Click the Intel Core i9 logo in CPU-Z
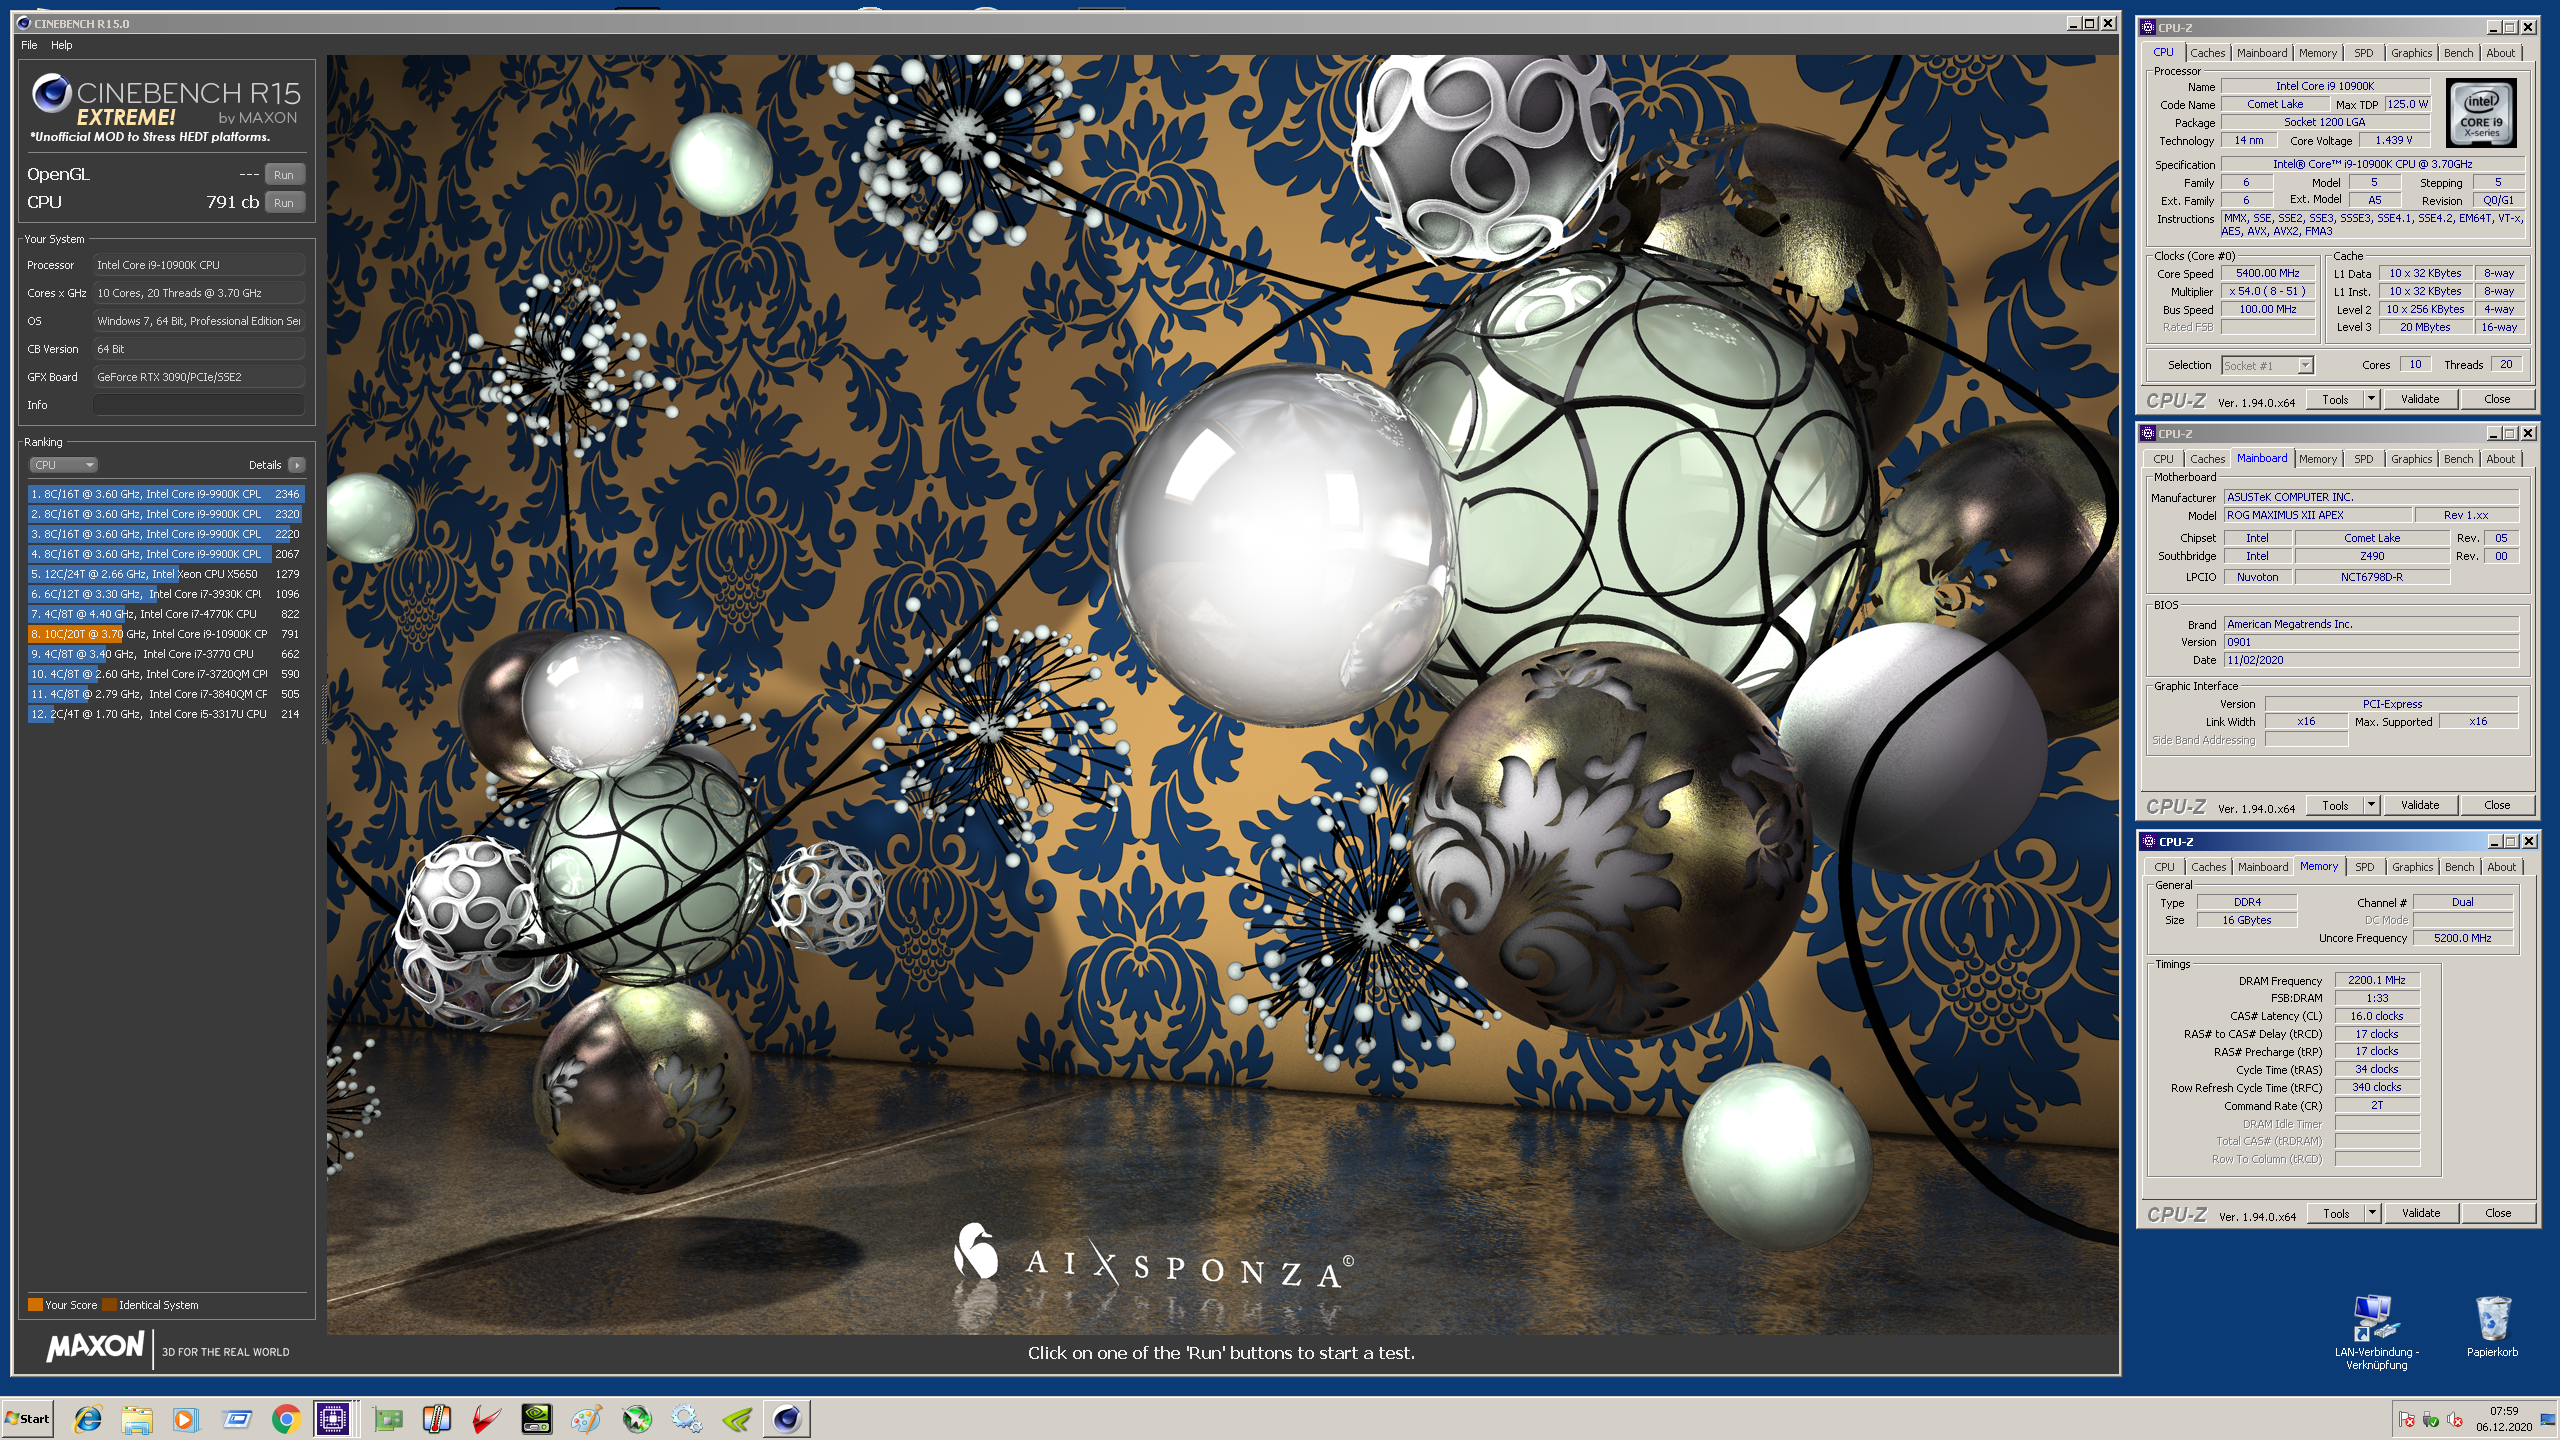2560x1440 pixels. click(2481, 115)
